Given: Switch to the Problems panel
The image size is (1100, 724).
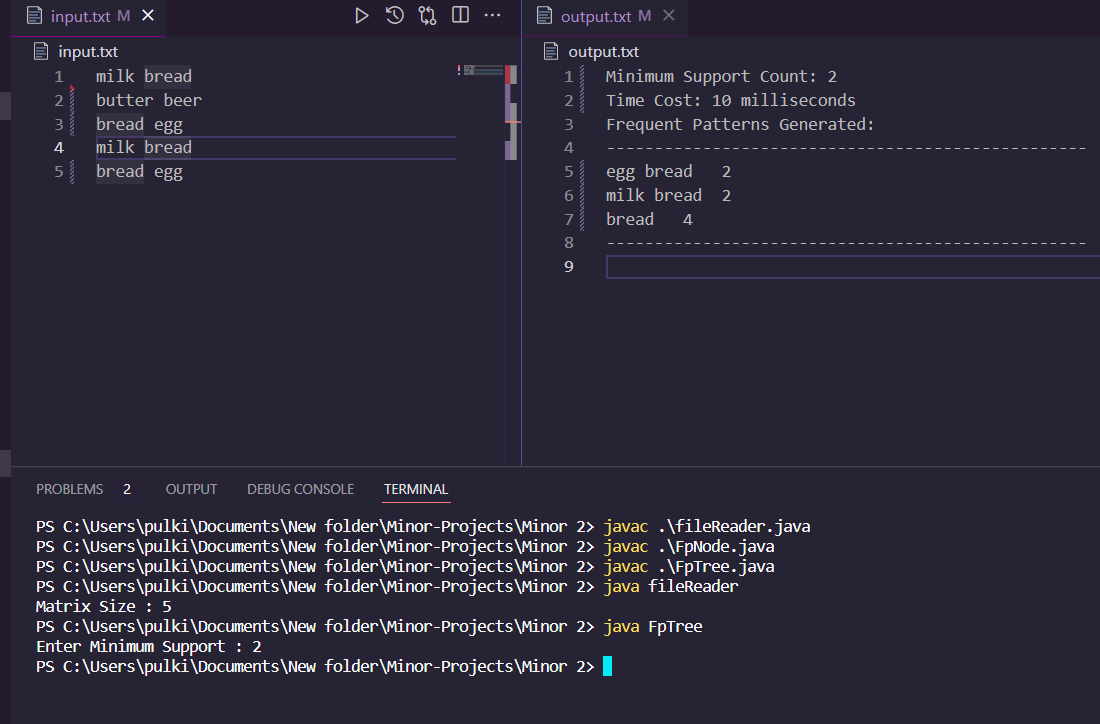Looking at the screenshot, I should click(69, 489).
